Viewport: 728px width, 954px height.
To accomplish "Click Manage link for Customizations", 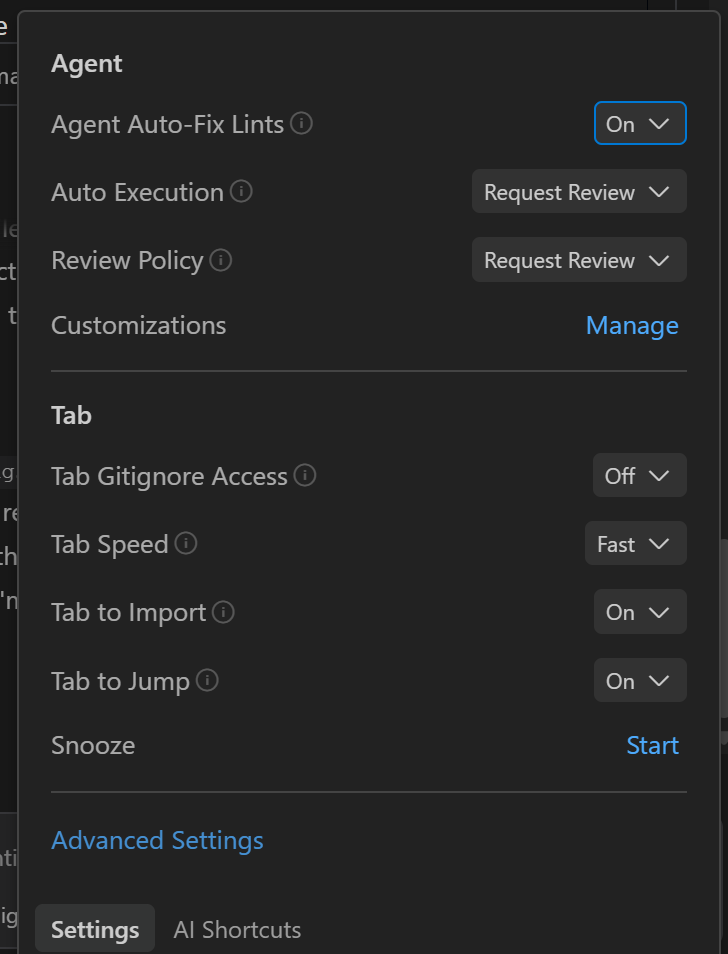I will tap(631, 326).
